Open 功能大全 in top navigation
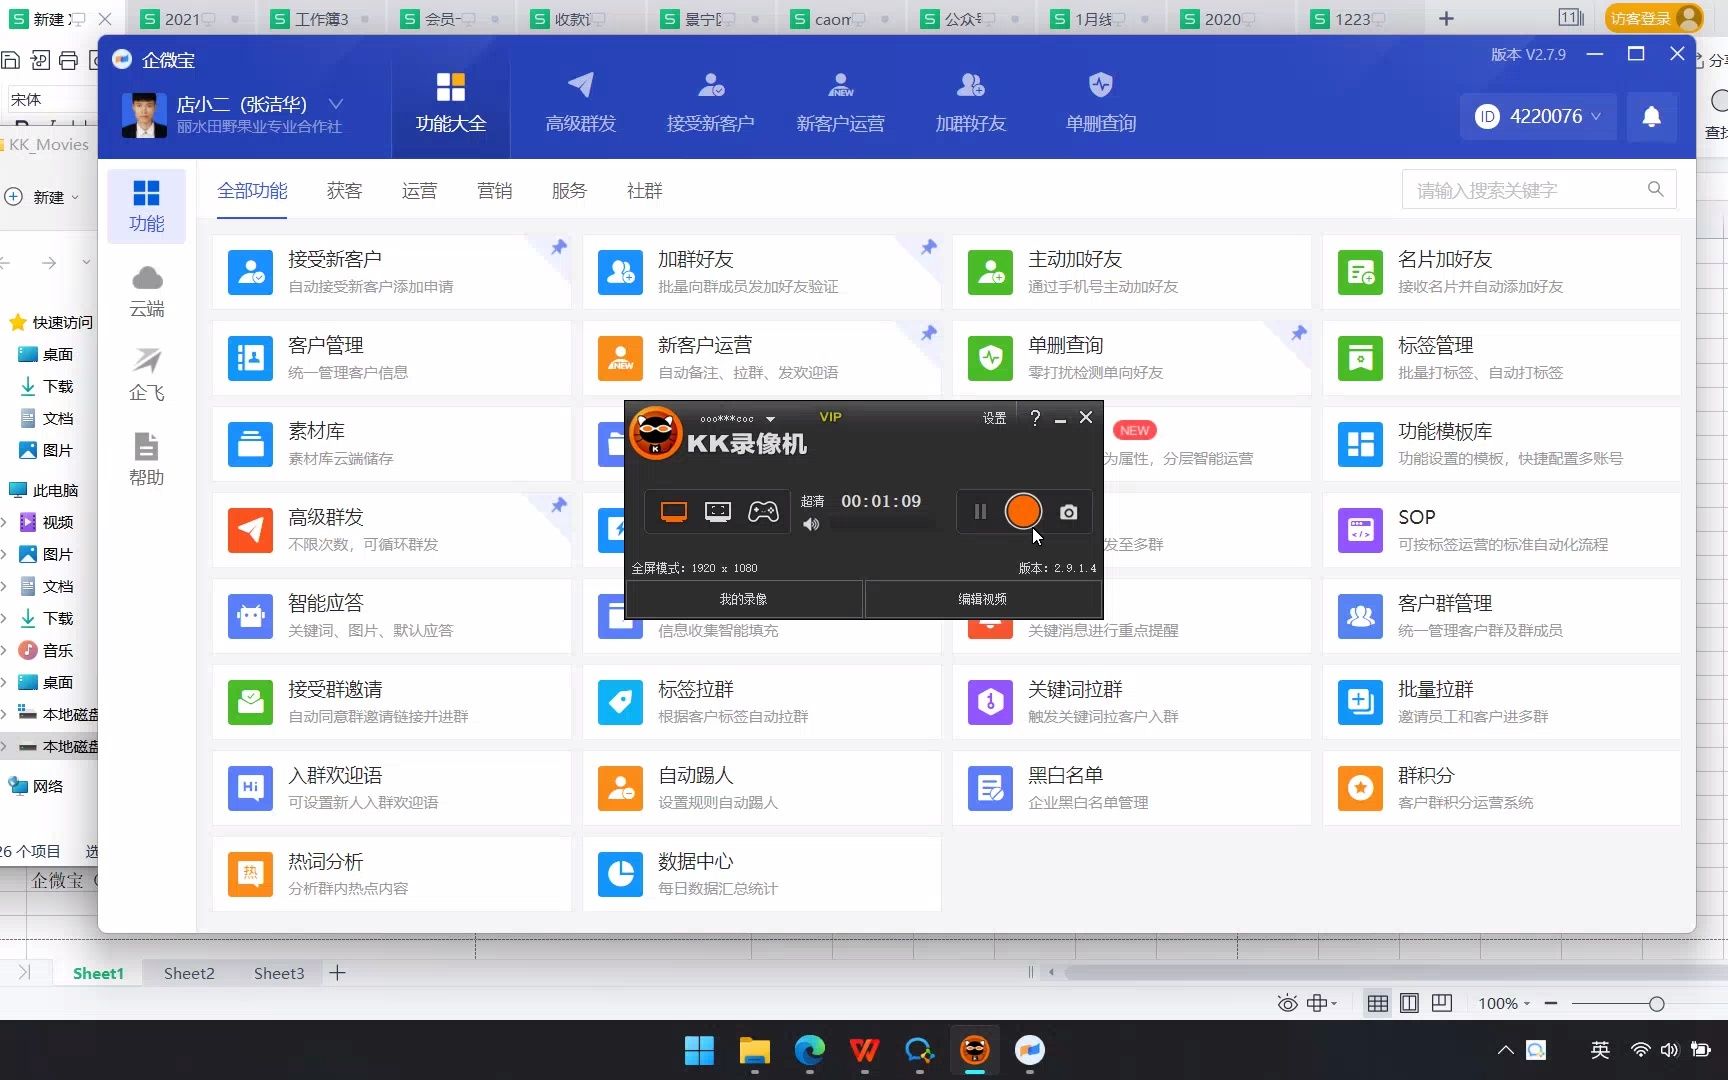Viewport: 1728px width, 1080px height. tap(450, 102)
